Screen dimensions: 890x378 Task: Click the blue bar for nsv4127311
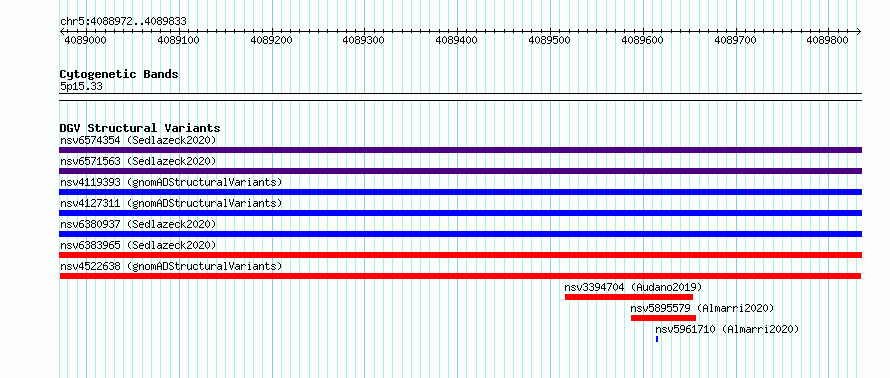pos(460,213)
